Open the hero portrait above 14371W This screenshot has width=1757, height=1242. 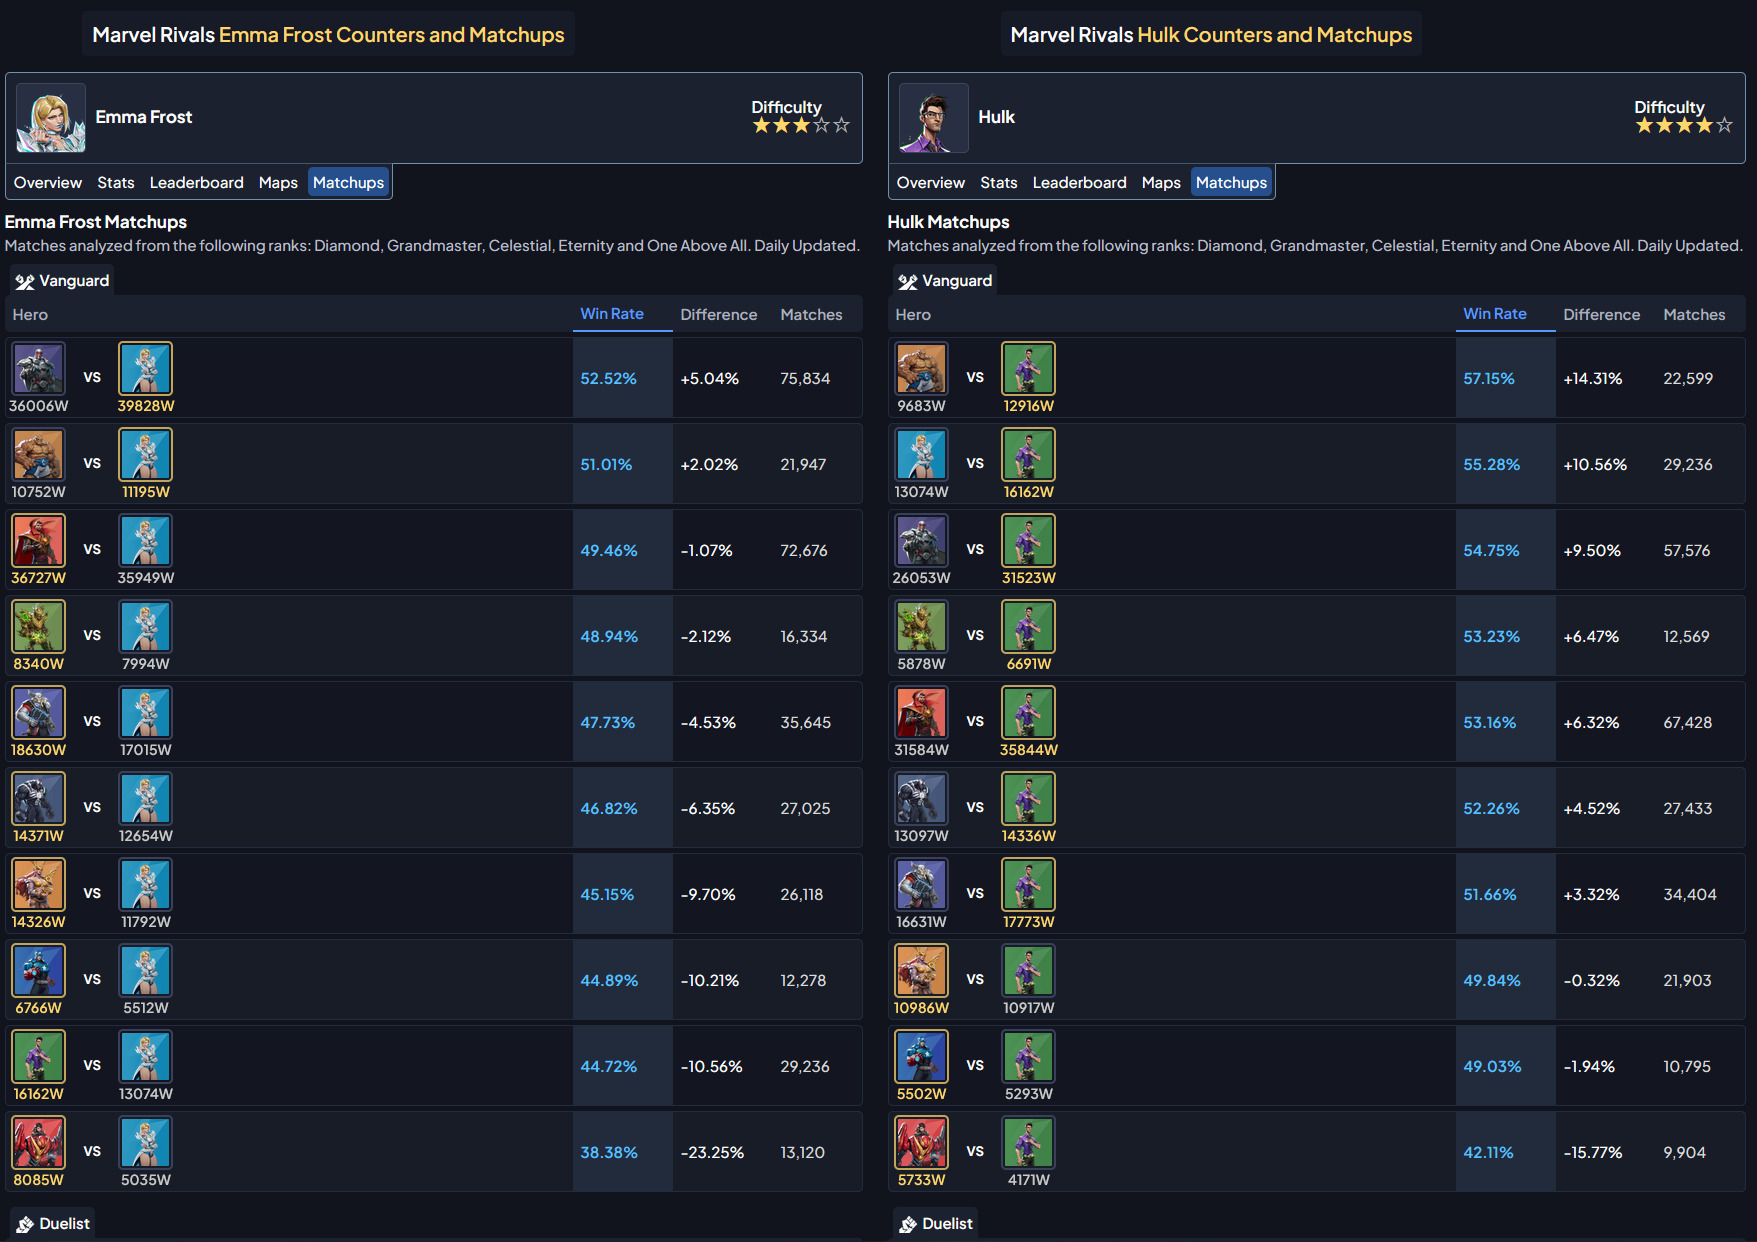(39, 798)
